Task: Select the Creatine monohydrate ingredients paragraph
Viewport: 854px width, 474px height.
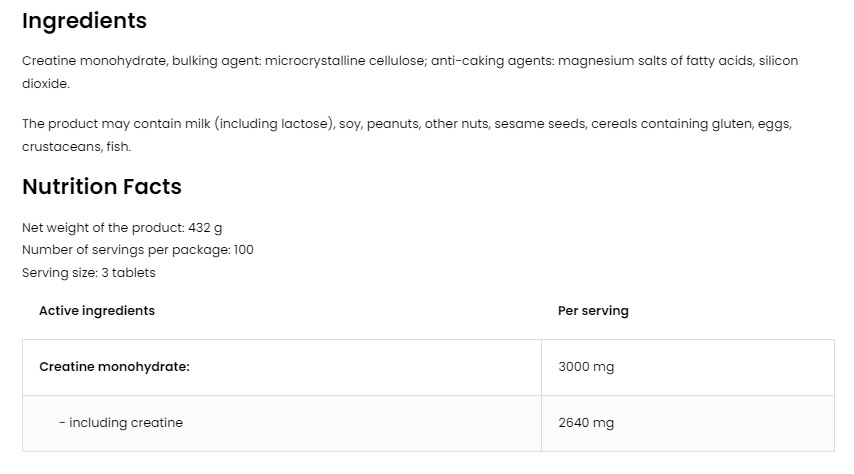Action: [410, 72]
